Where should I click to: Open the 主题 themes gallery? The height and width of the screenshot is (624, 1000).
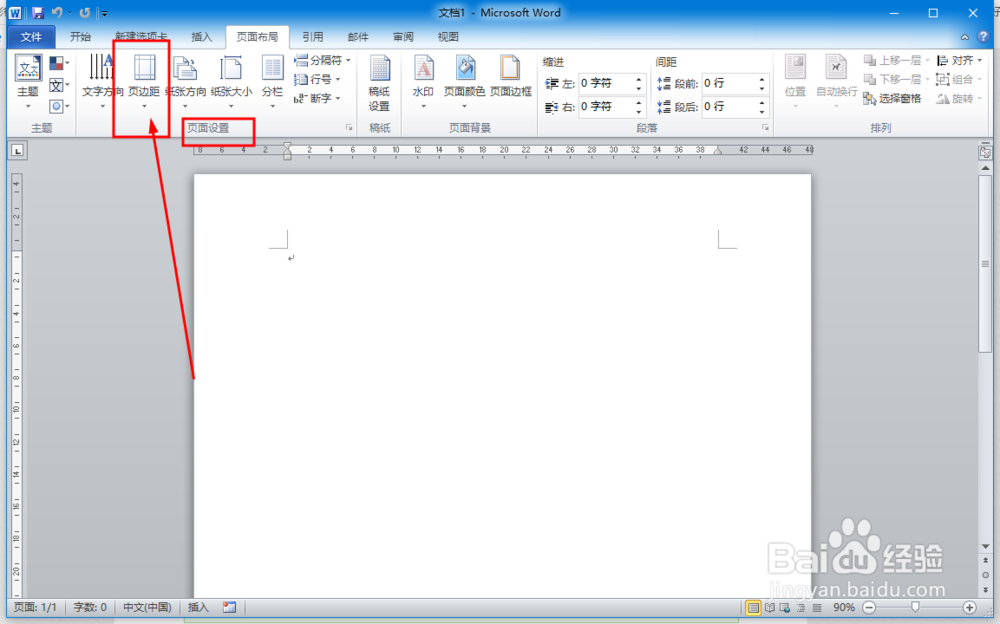[28, 82]
